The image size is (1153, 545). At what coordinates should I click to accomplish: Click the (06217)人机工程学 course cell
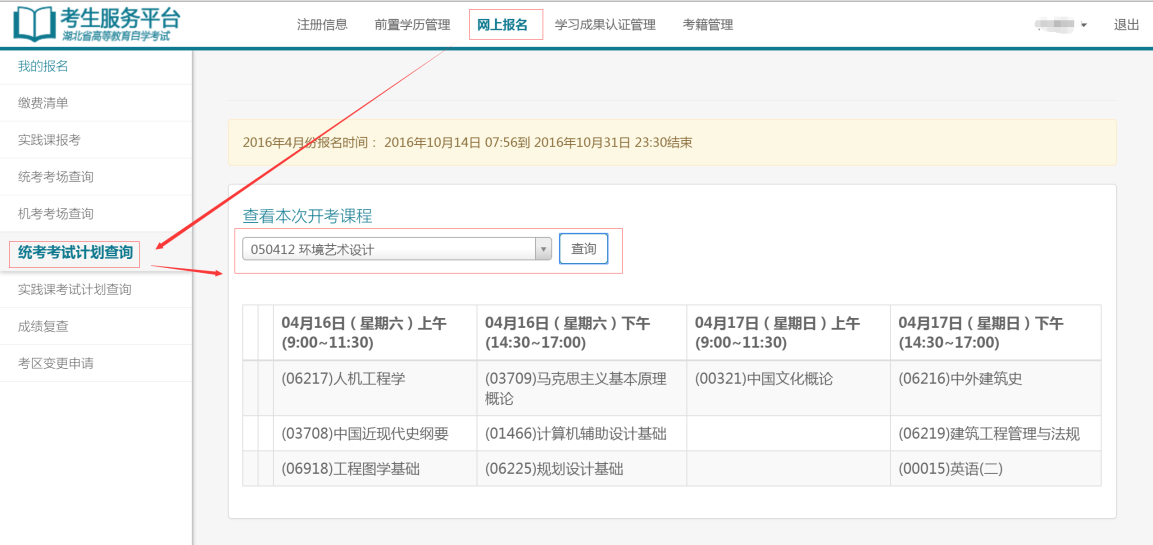pyautogui.click(x=344, y=379)
